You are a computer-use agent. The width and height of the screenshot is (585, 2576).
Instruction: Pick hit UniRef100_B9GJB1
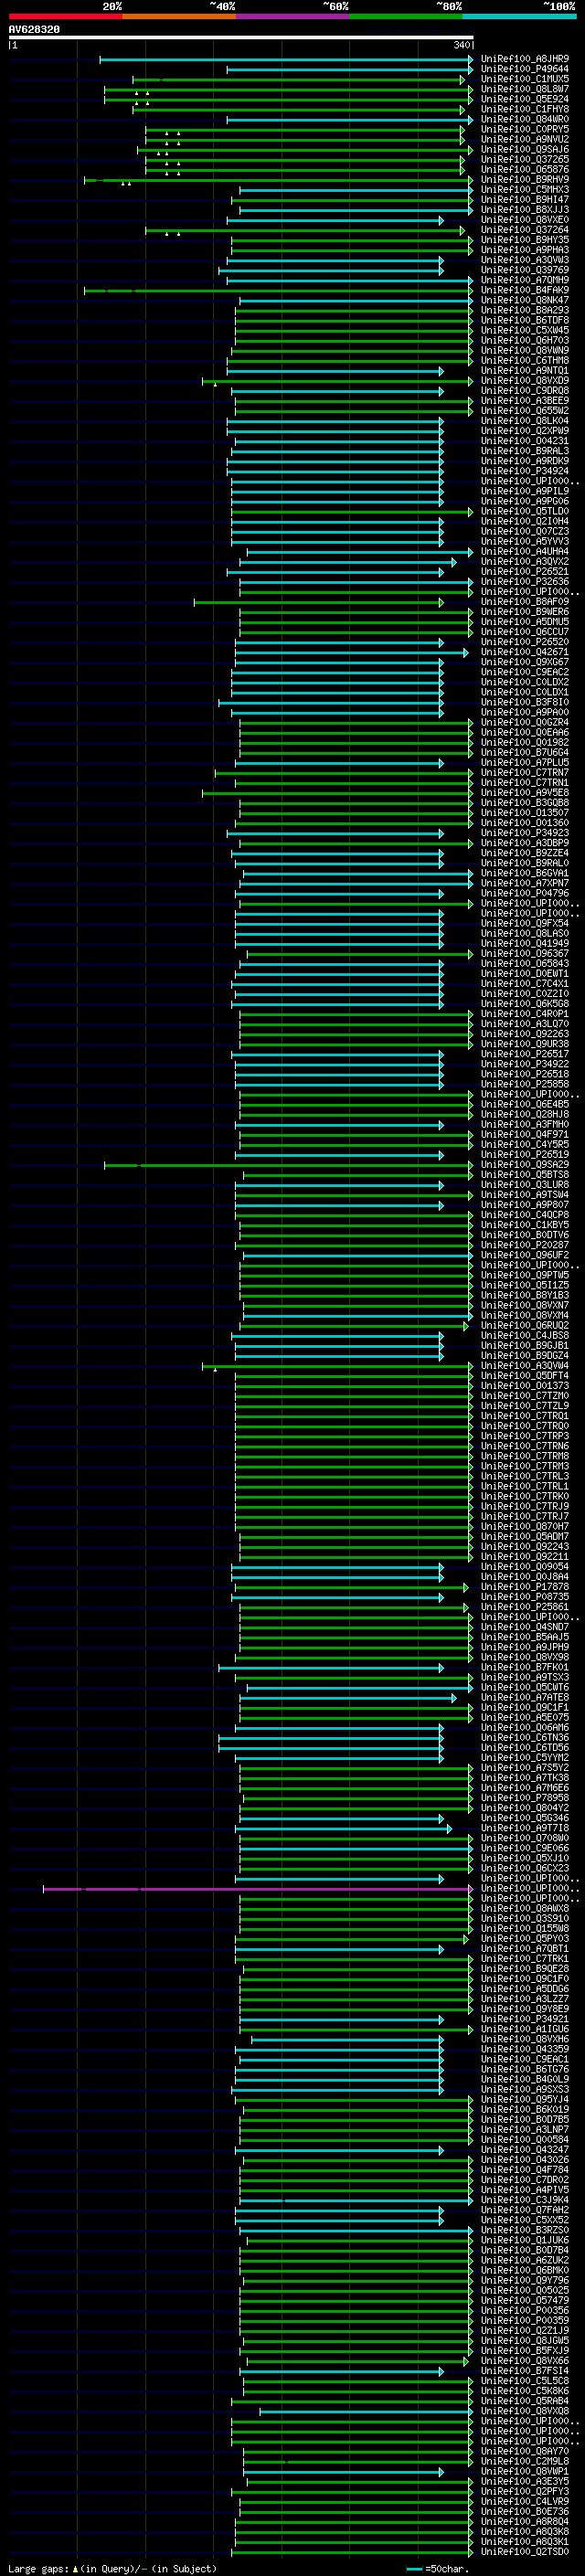point(525,1346)
